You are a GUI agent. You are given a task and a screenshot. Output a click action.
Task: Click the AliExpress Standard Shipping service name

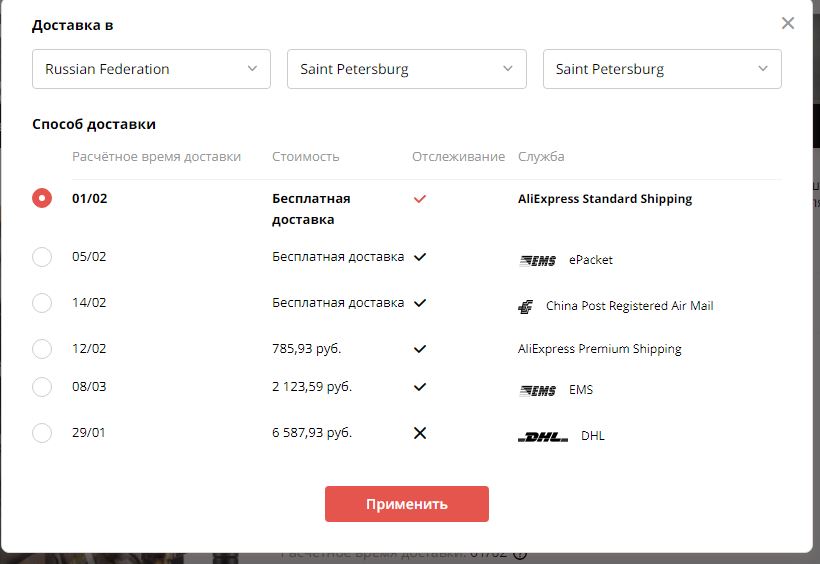click(x=605, y=199)
